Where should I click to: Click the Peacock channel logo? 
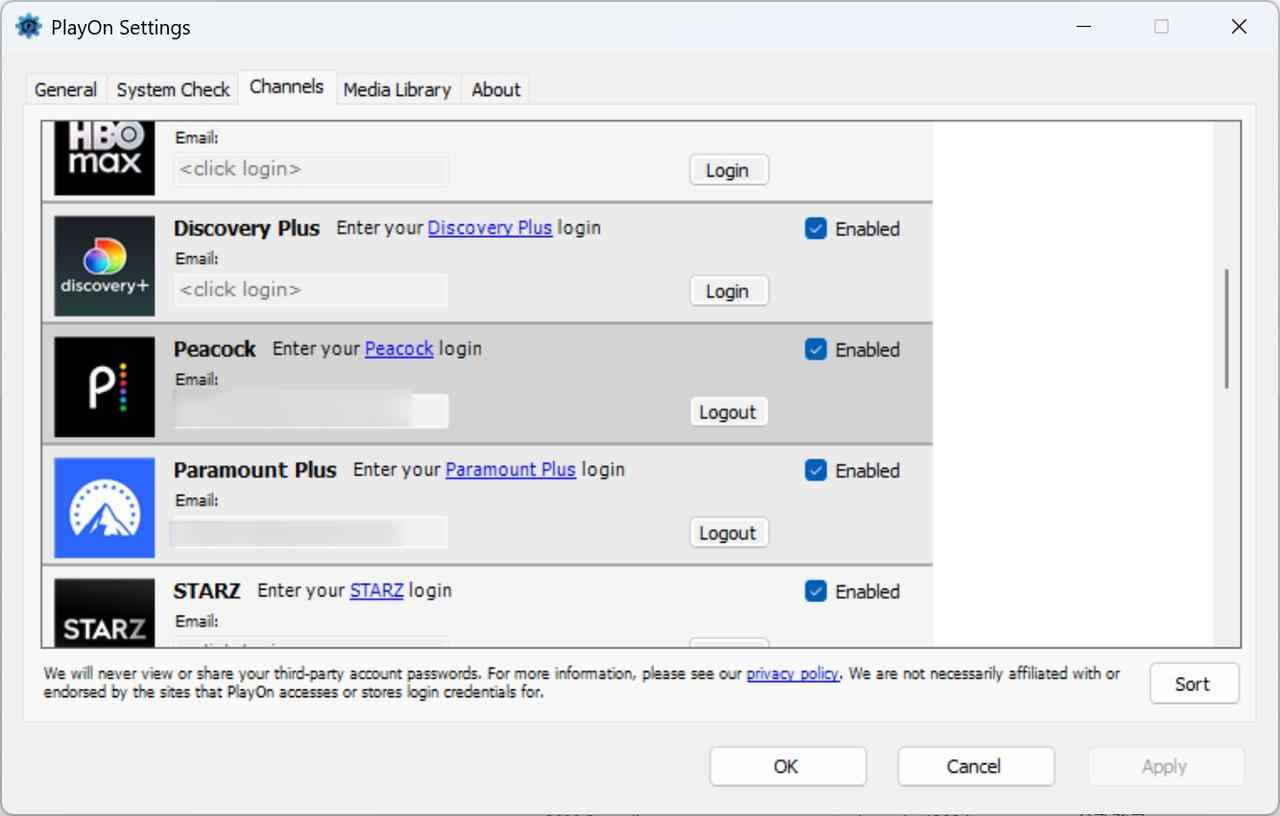(x=104, y=386)
